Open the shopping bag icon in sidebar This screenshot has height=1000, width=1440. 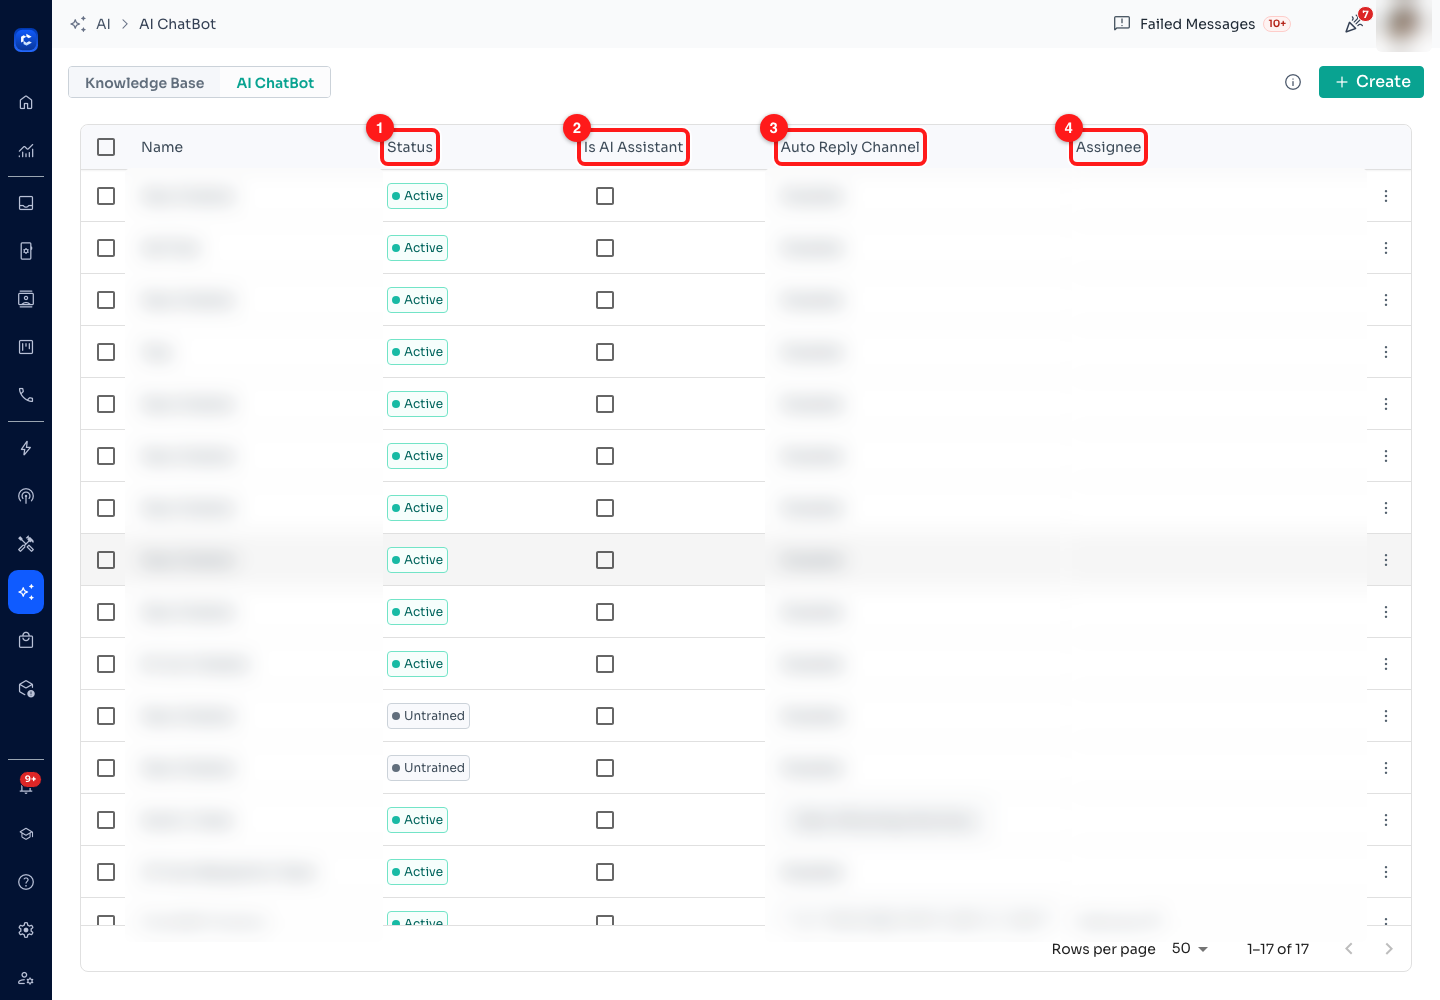[x=26, y=640]
